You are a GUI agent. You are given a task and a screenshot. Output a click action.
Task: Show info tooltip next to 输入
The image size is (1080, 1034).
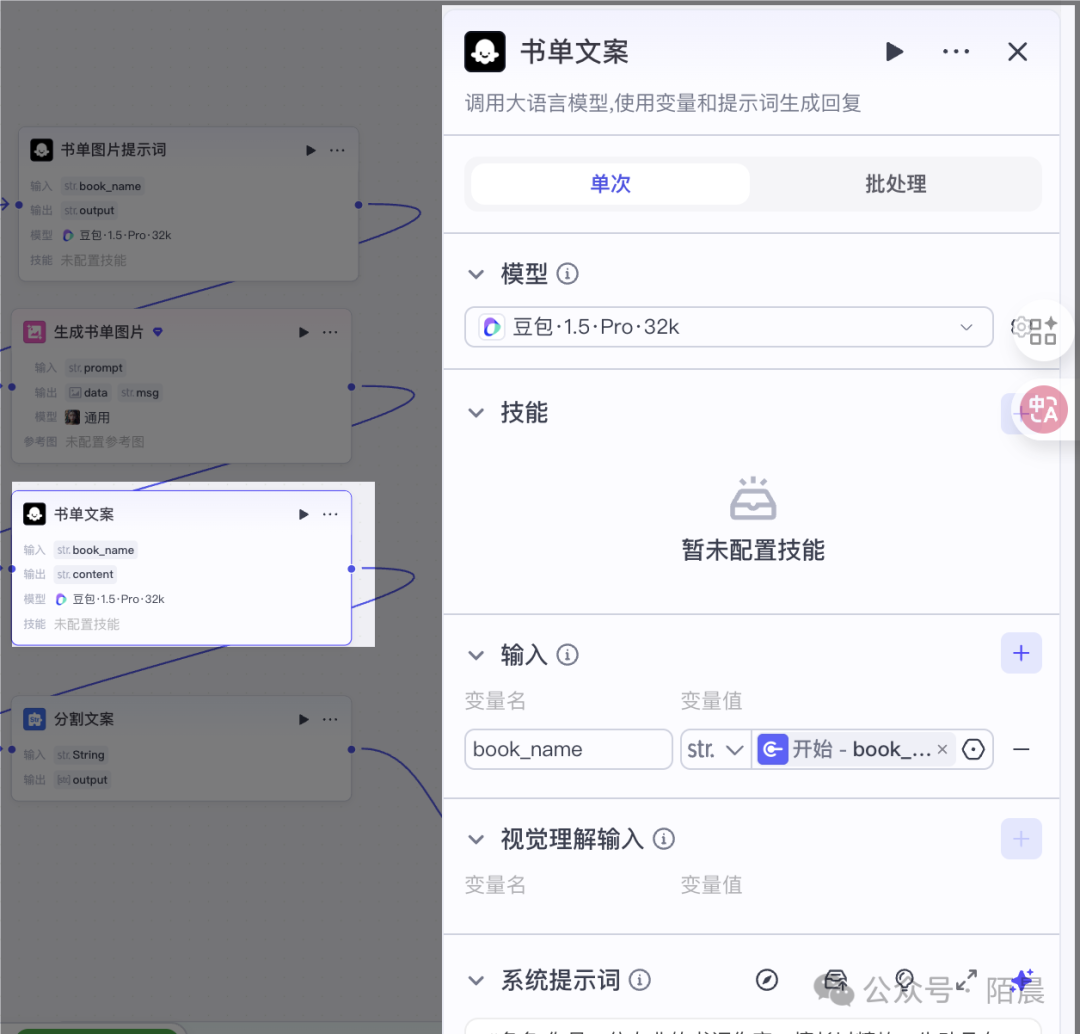567,655
